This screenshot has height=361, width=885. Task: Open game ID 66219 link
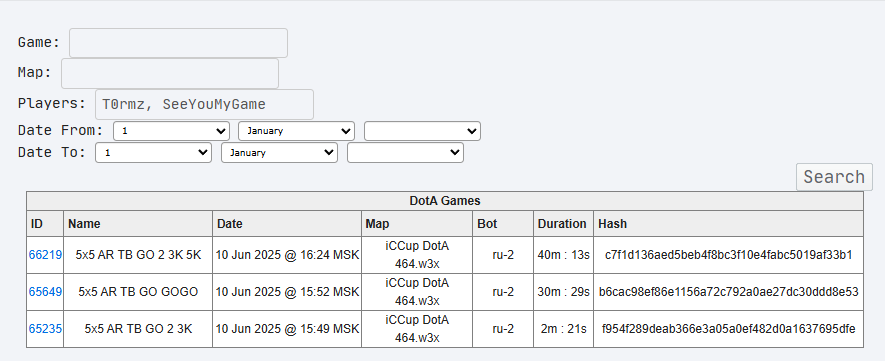point(45,255)
